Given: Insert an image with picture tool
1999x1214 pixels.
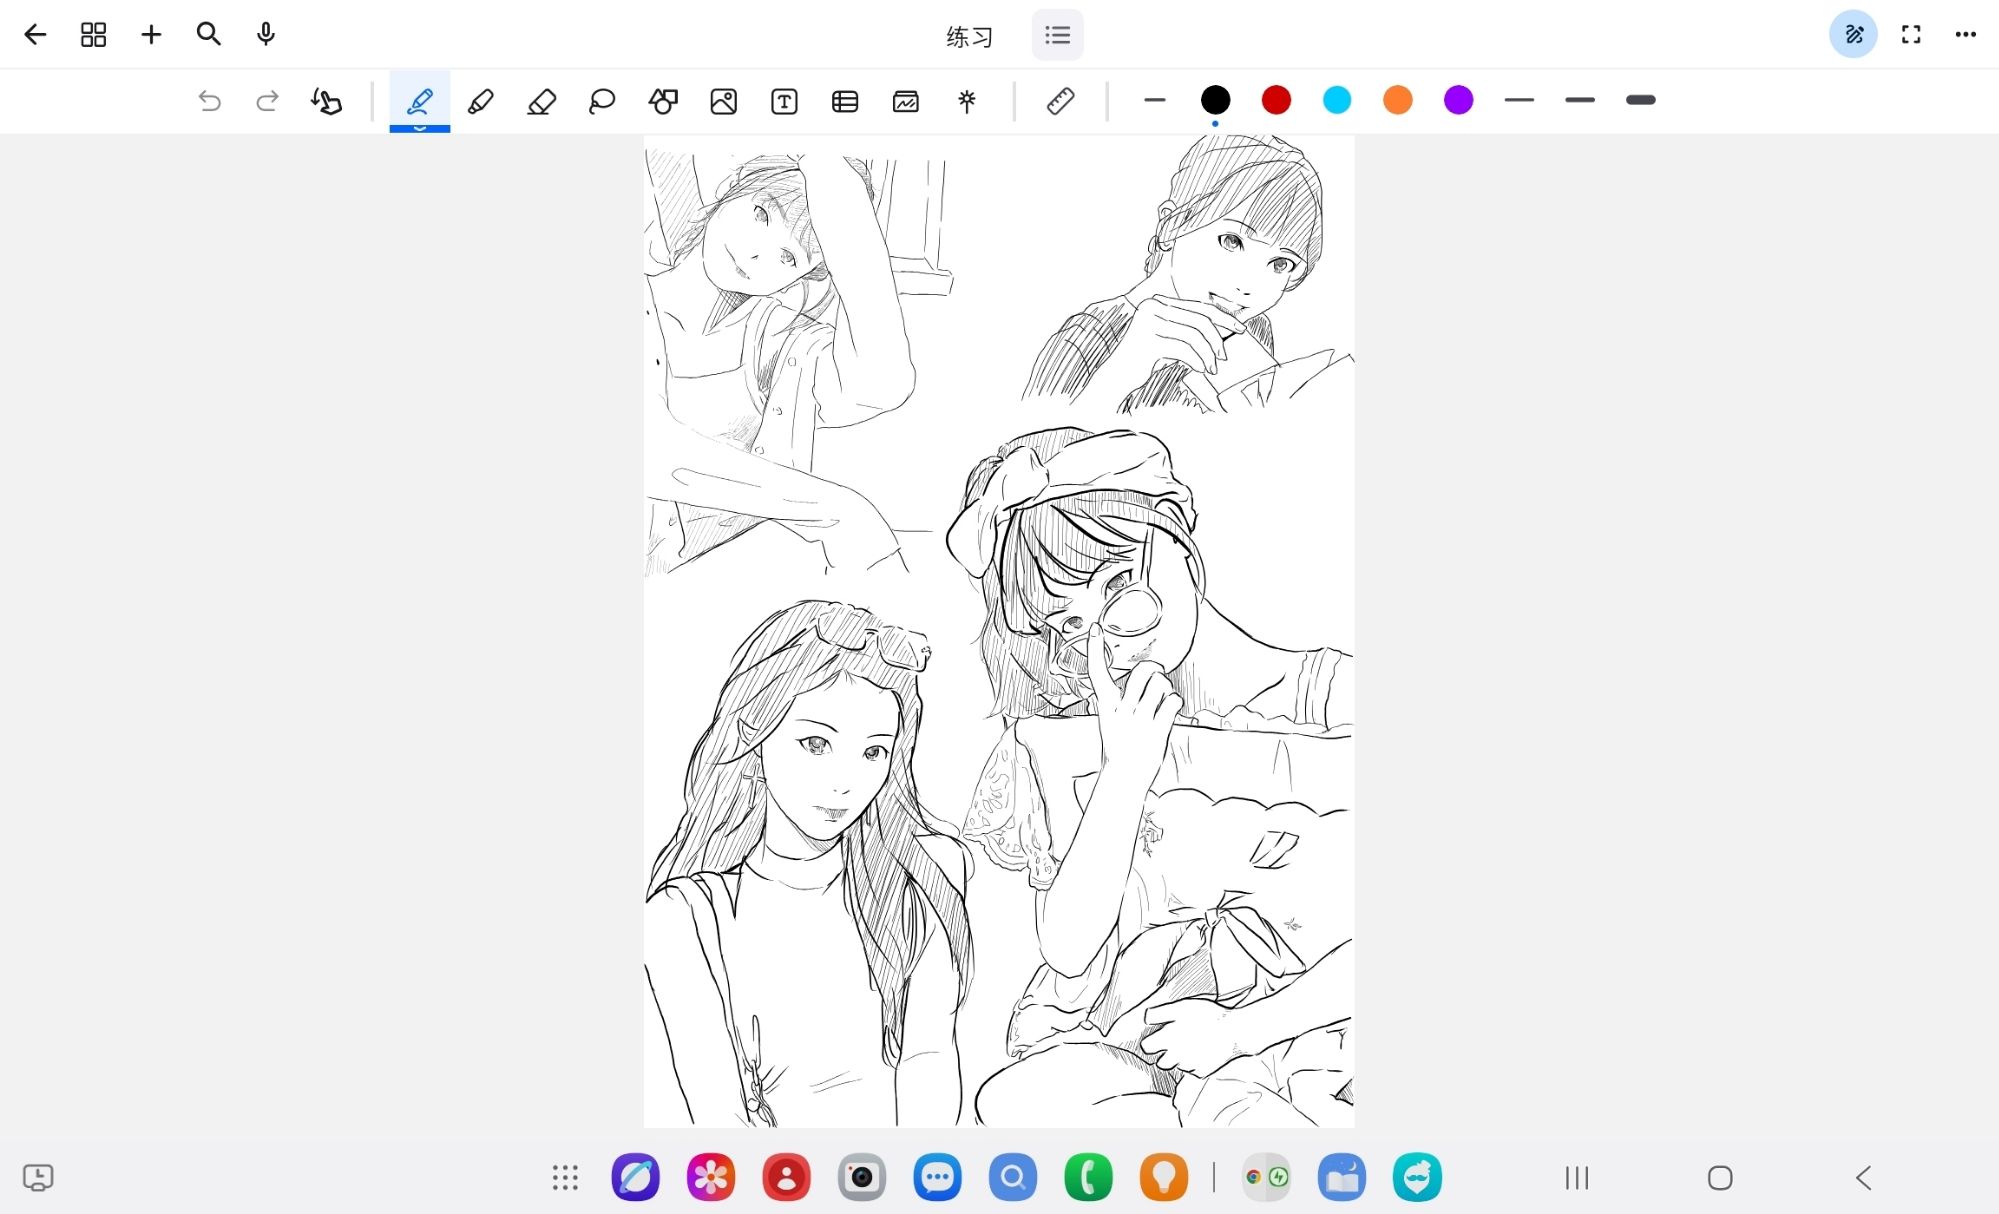Looking at the screenshot, I should (x=723, y=101).
